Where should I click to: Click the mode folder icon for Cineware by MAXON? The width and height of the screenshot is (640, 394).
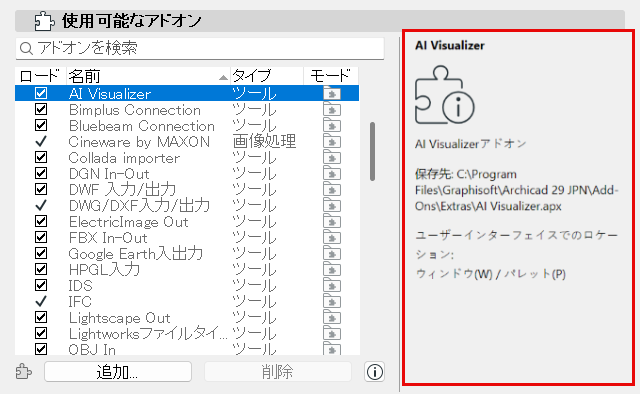click(x=332, y=141)
